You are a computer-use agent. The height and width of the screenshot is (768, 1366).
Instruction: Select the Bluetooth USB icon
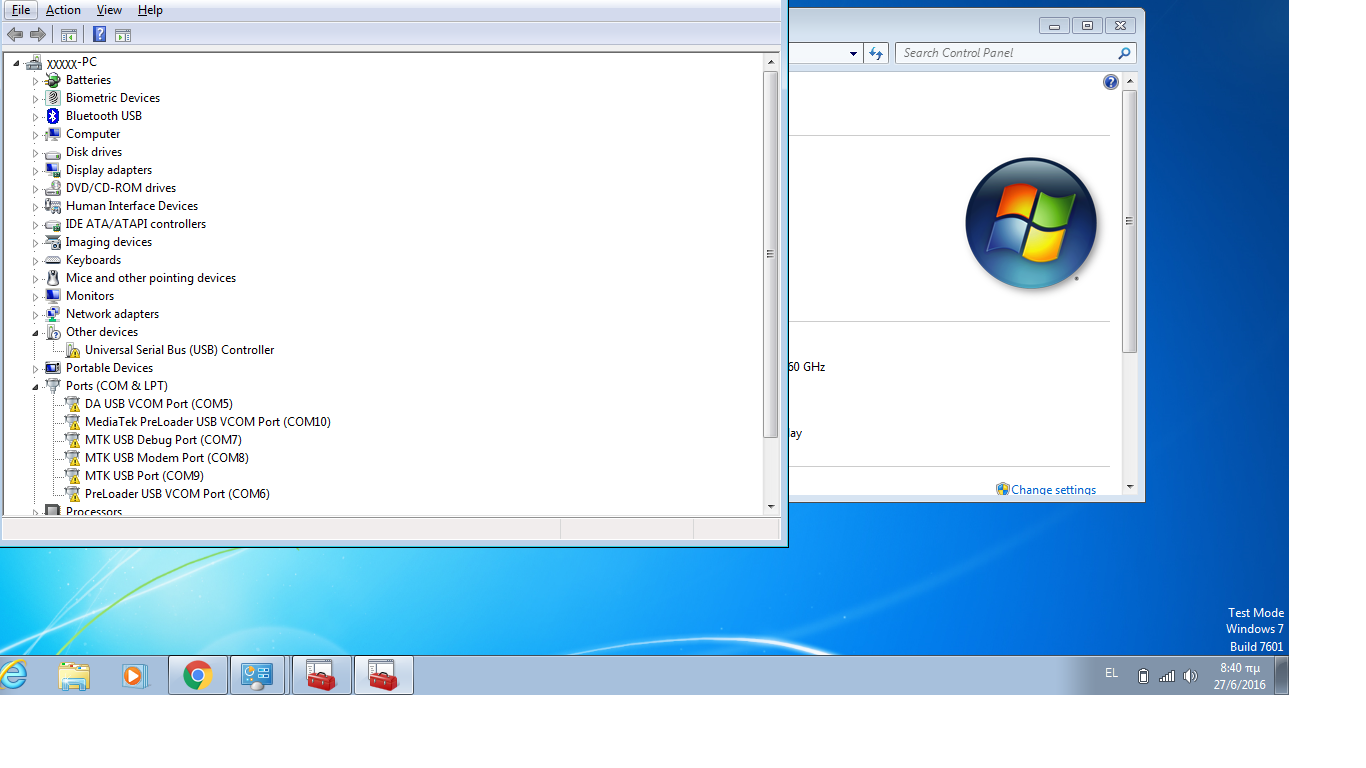pyautogui.click(x=53, y=116)
